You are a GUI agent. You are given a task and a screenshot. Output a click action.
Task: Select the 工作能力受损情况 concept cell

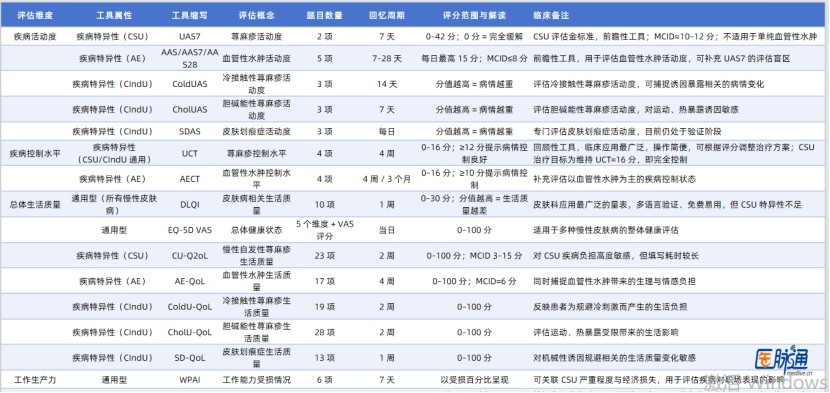point(257,380)
